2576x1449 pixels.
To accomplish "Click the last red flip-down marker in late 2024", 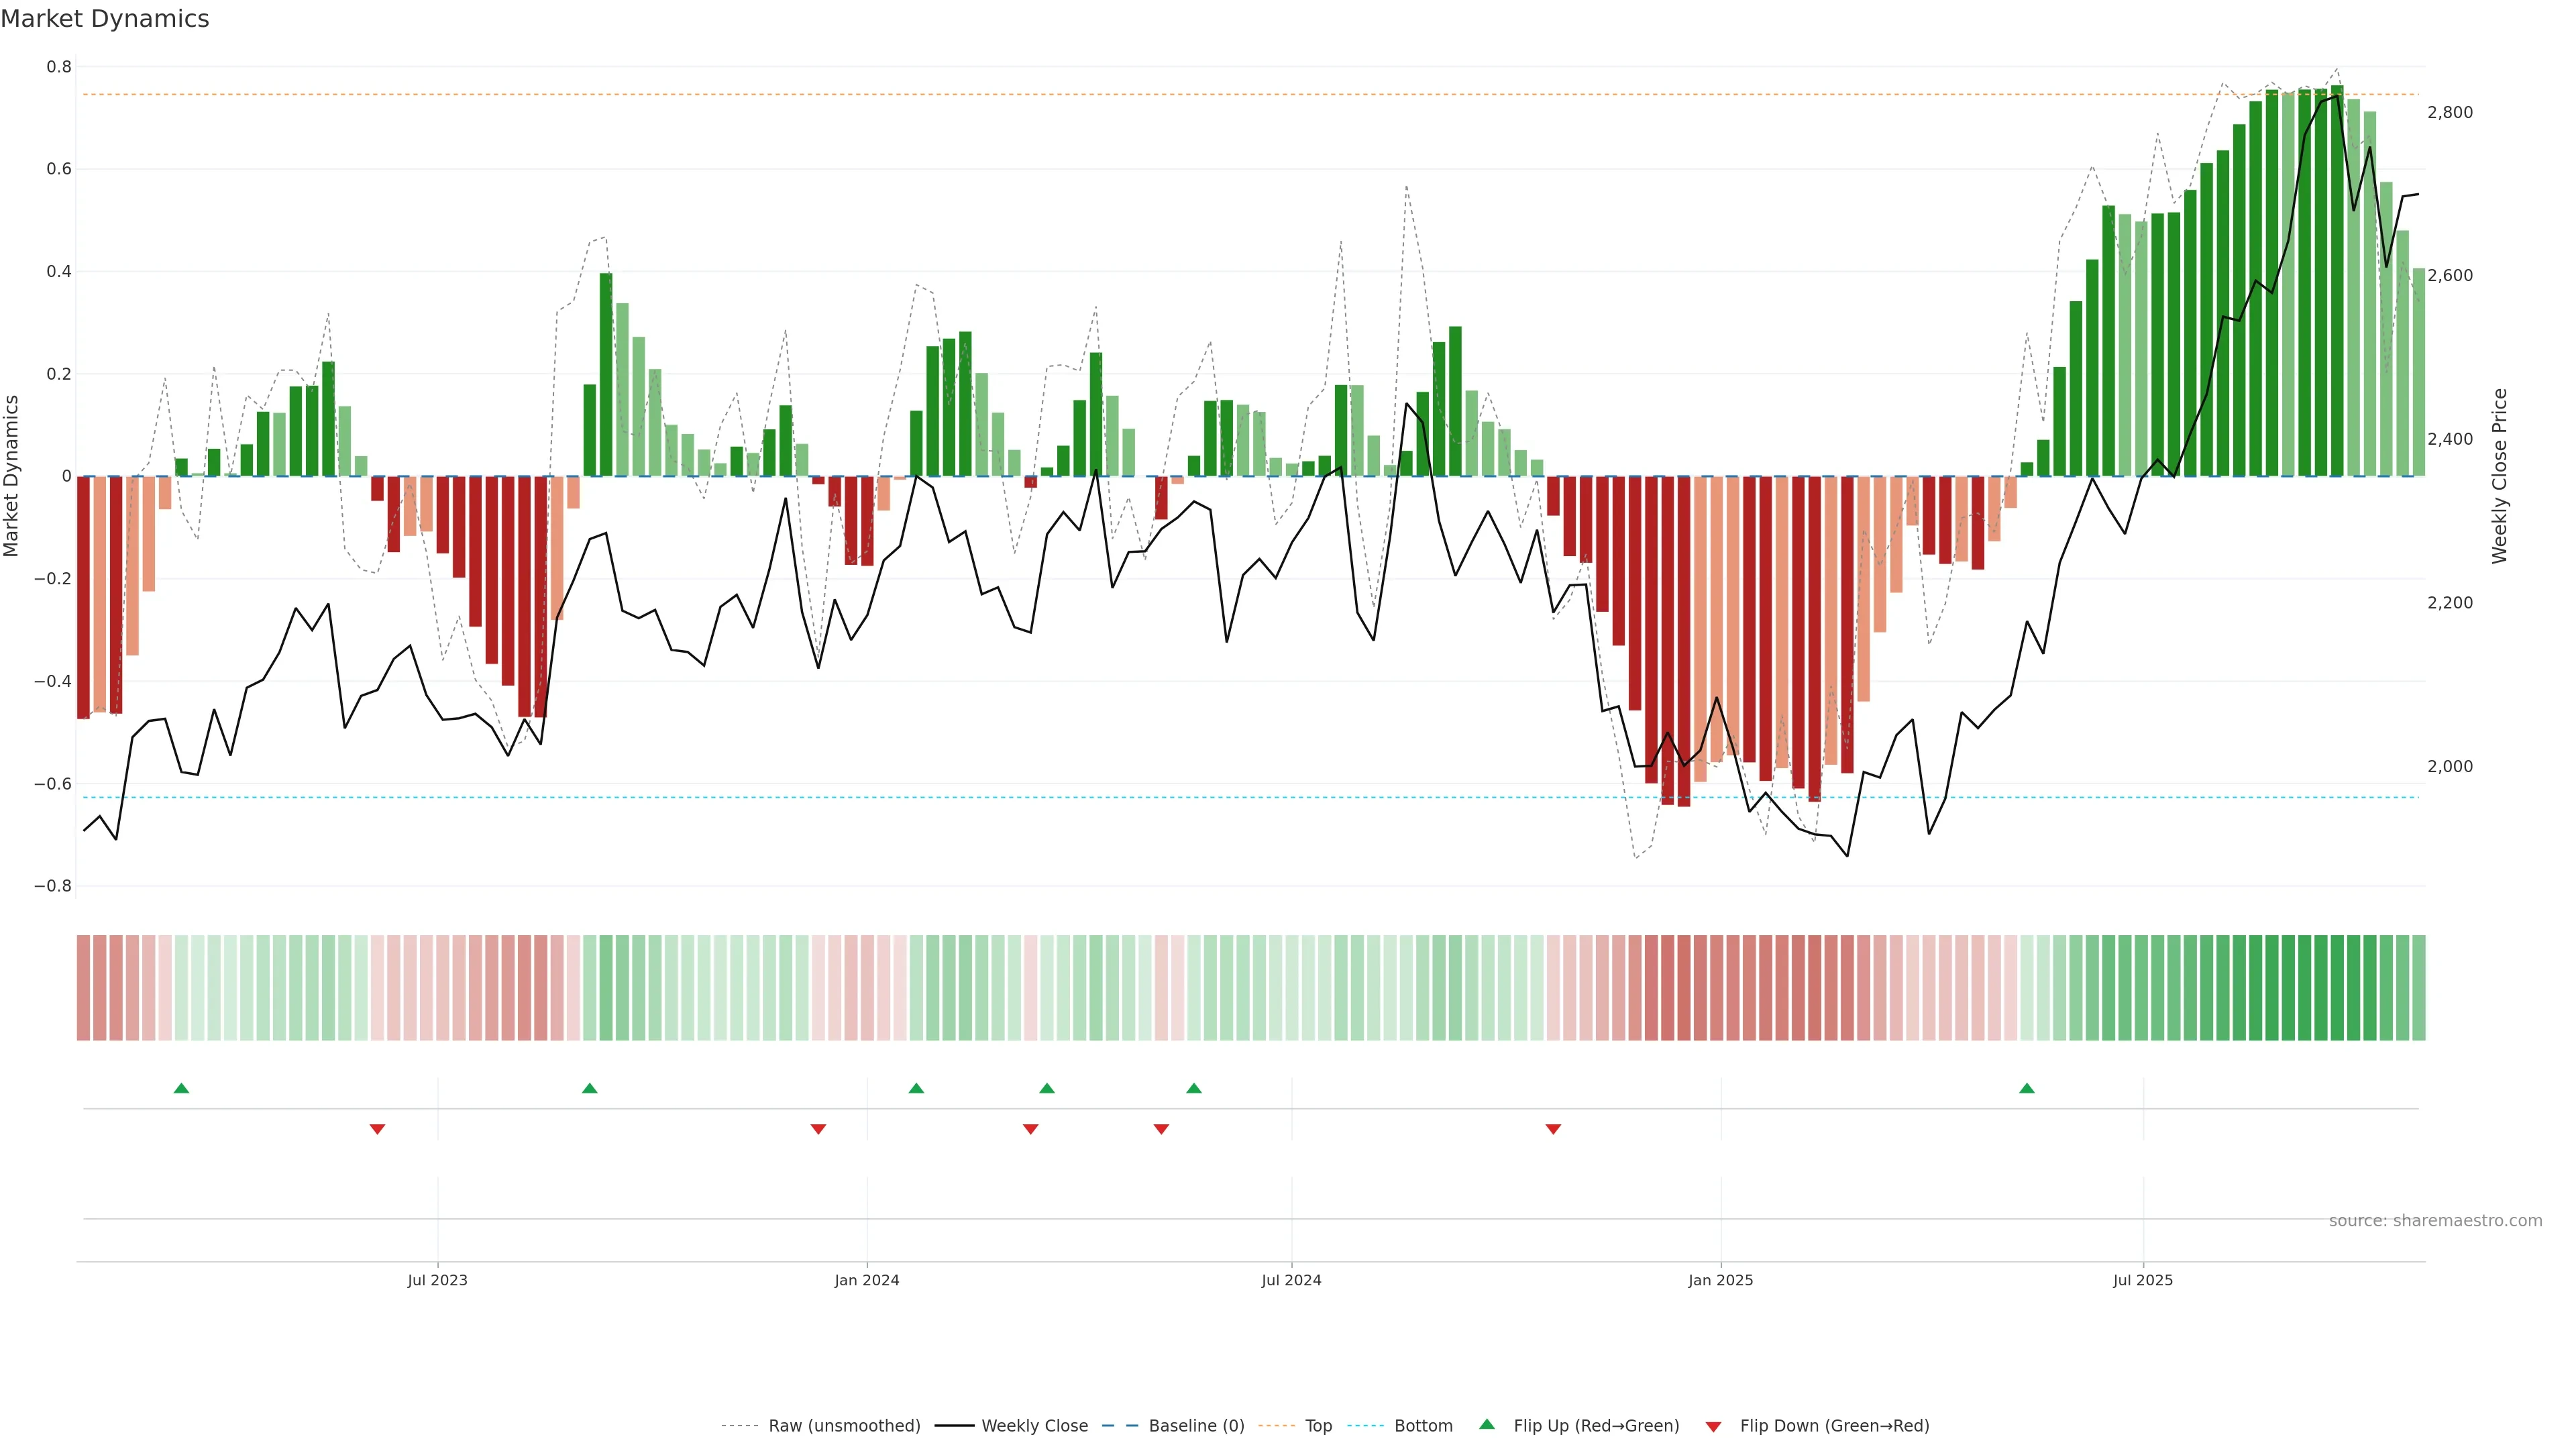I will pyautogui.click(x=1553, y=1129).
